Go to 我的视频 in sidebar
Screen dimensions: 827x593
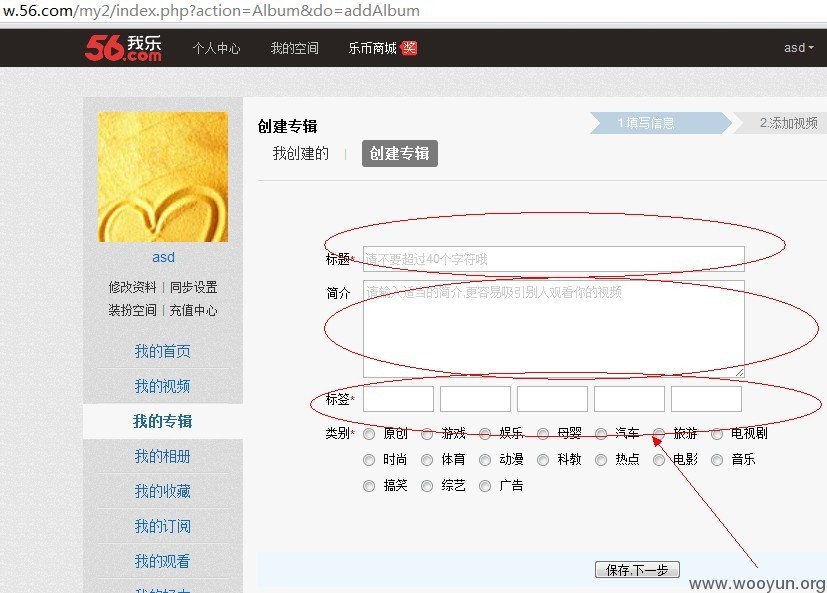162,386
